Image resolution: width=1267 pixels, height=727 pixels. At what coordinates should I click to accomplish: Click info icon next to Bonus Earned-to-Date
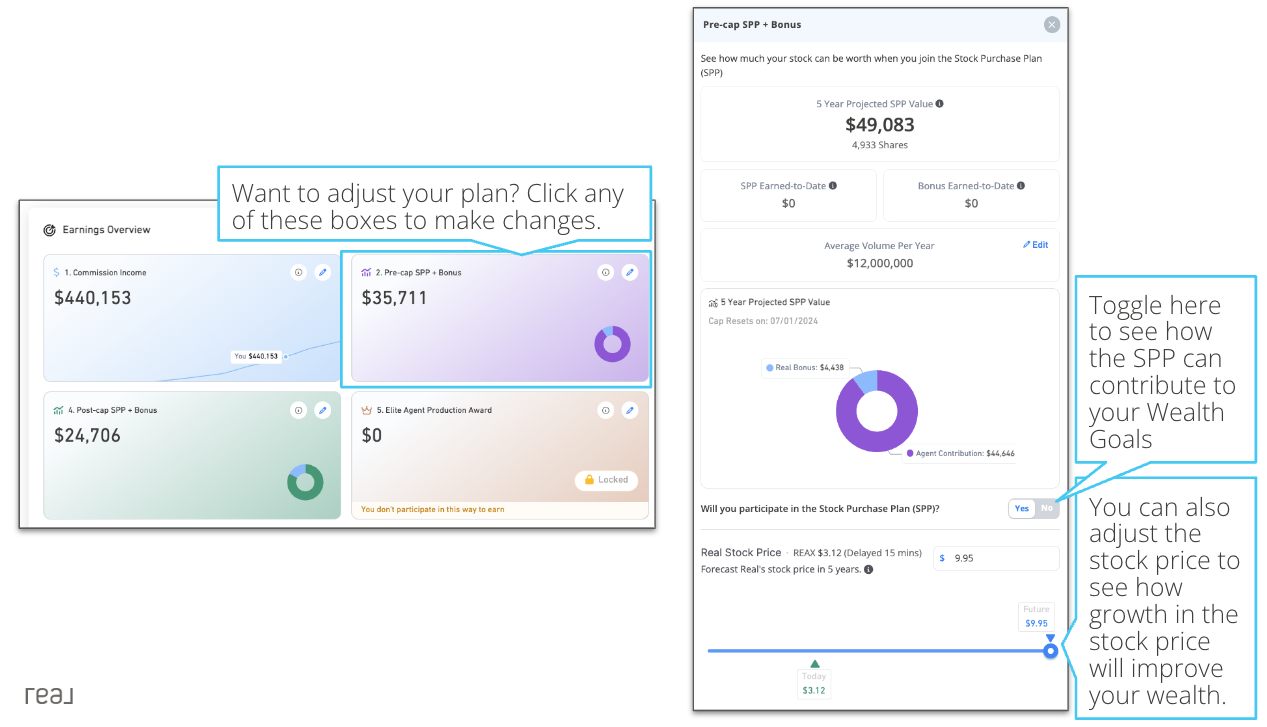[x=1021, y=186]
